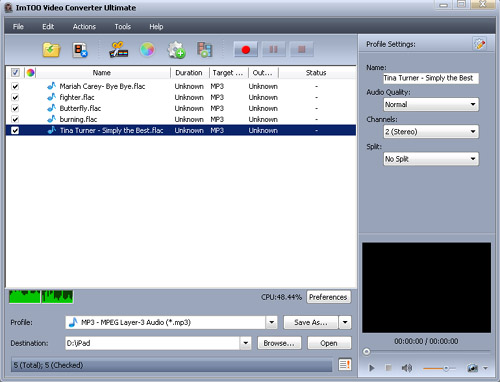This screenshot has height=382, width=500.
Task: Click the Remove file toolbar icon
Action: [80, 50]
